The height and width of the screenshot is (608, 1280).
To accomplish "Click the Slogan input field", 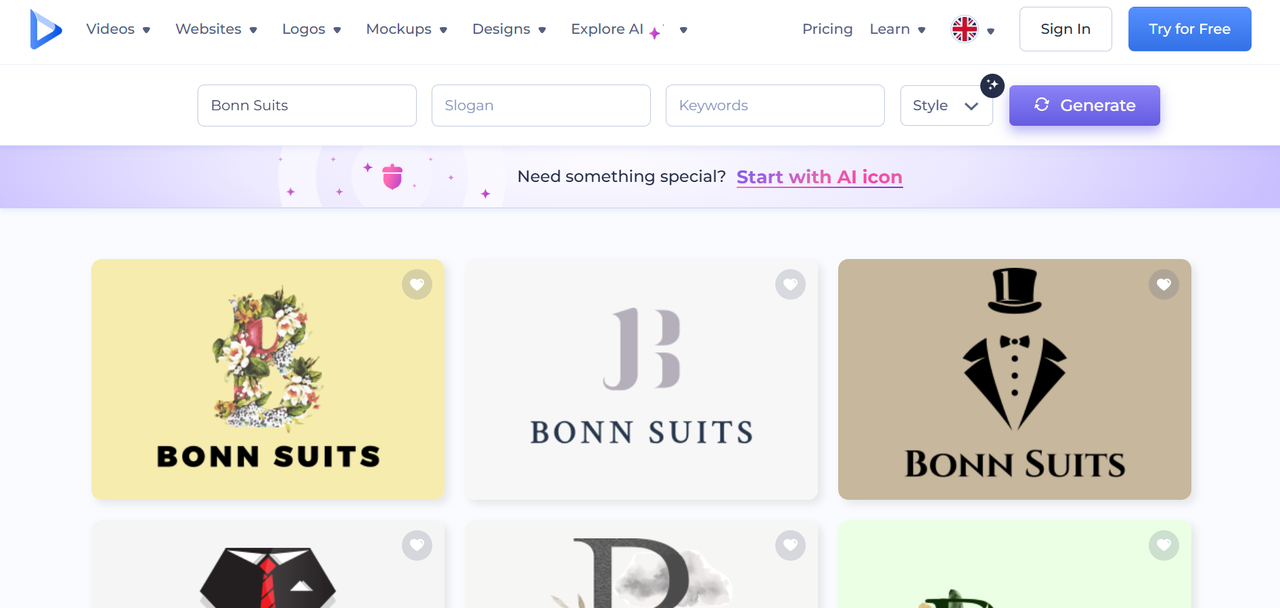I will click(541, 106).
